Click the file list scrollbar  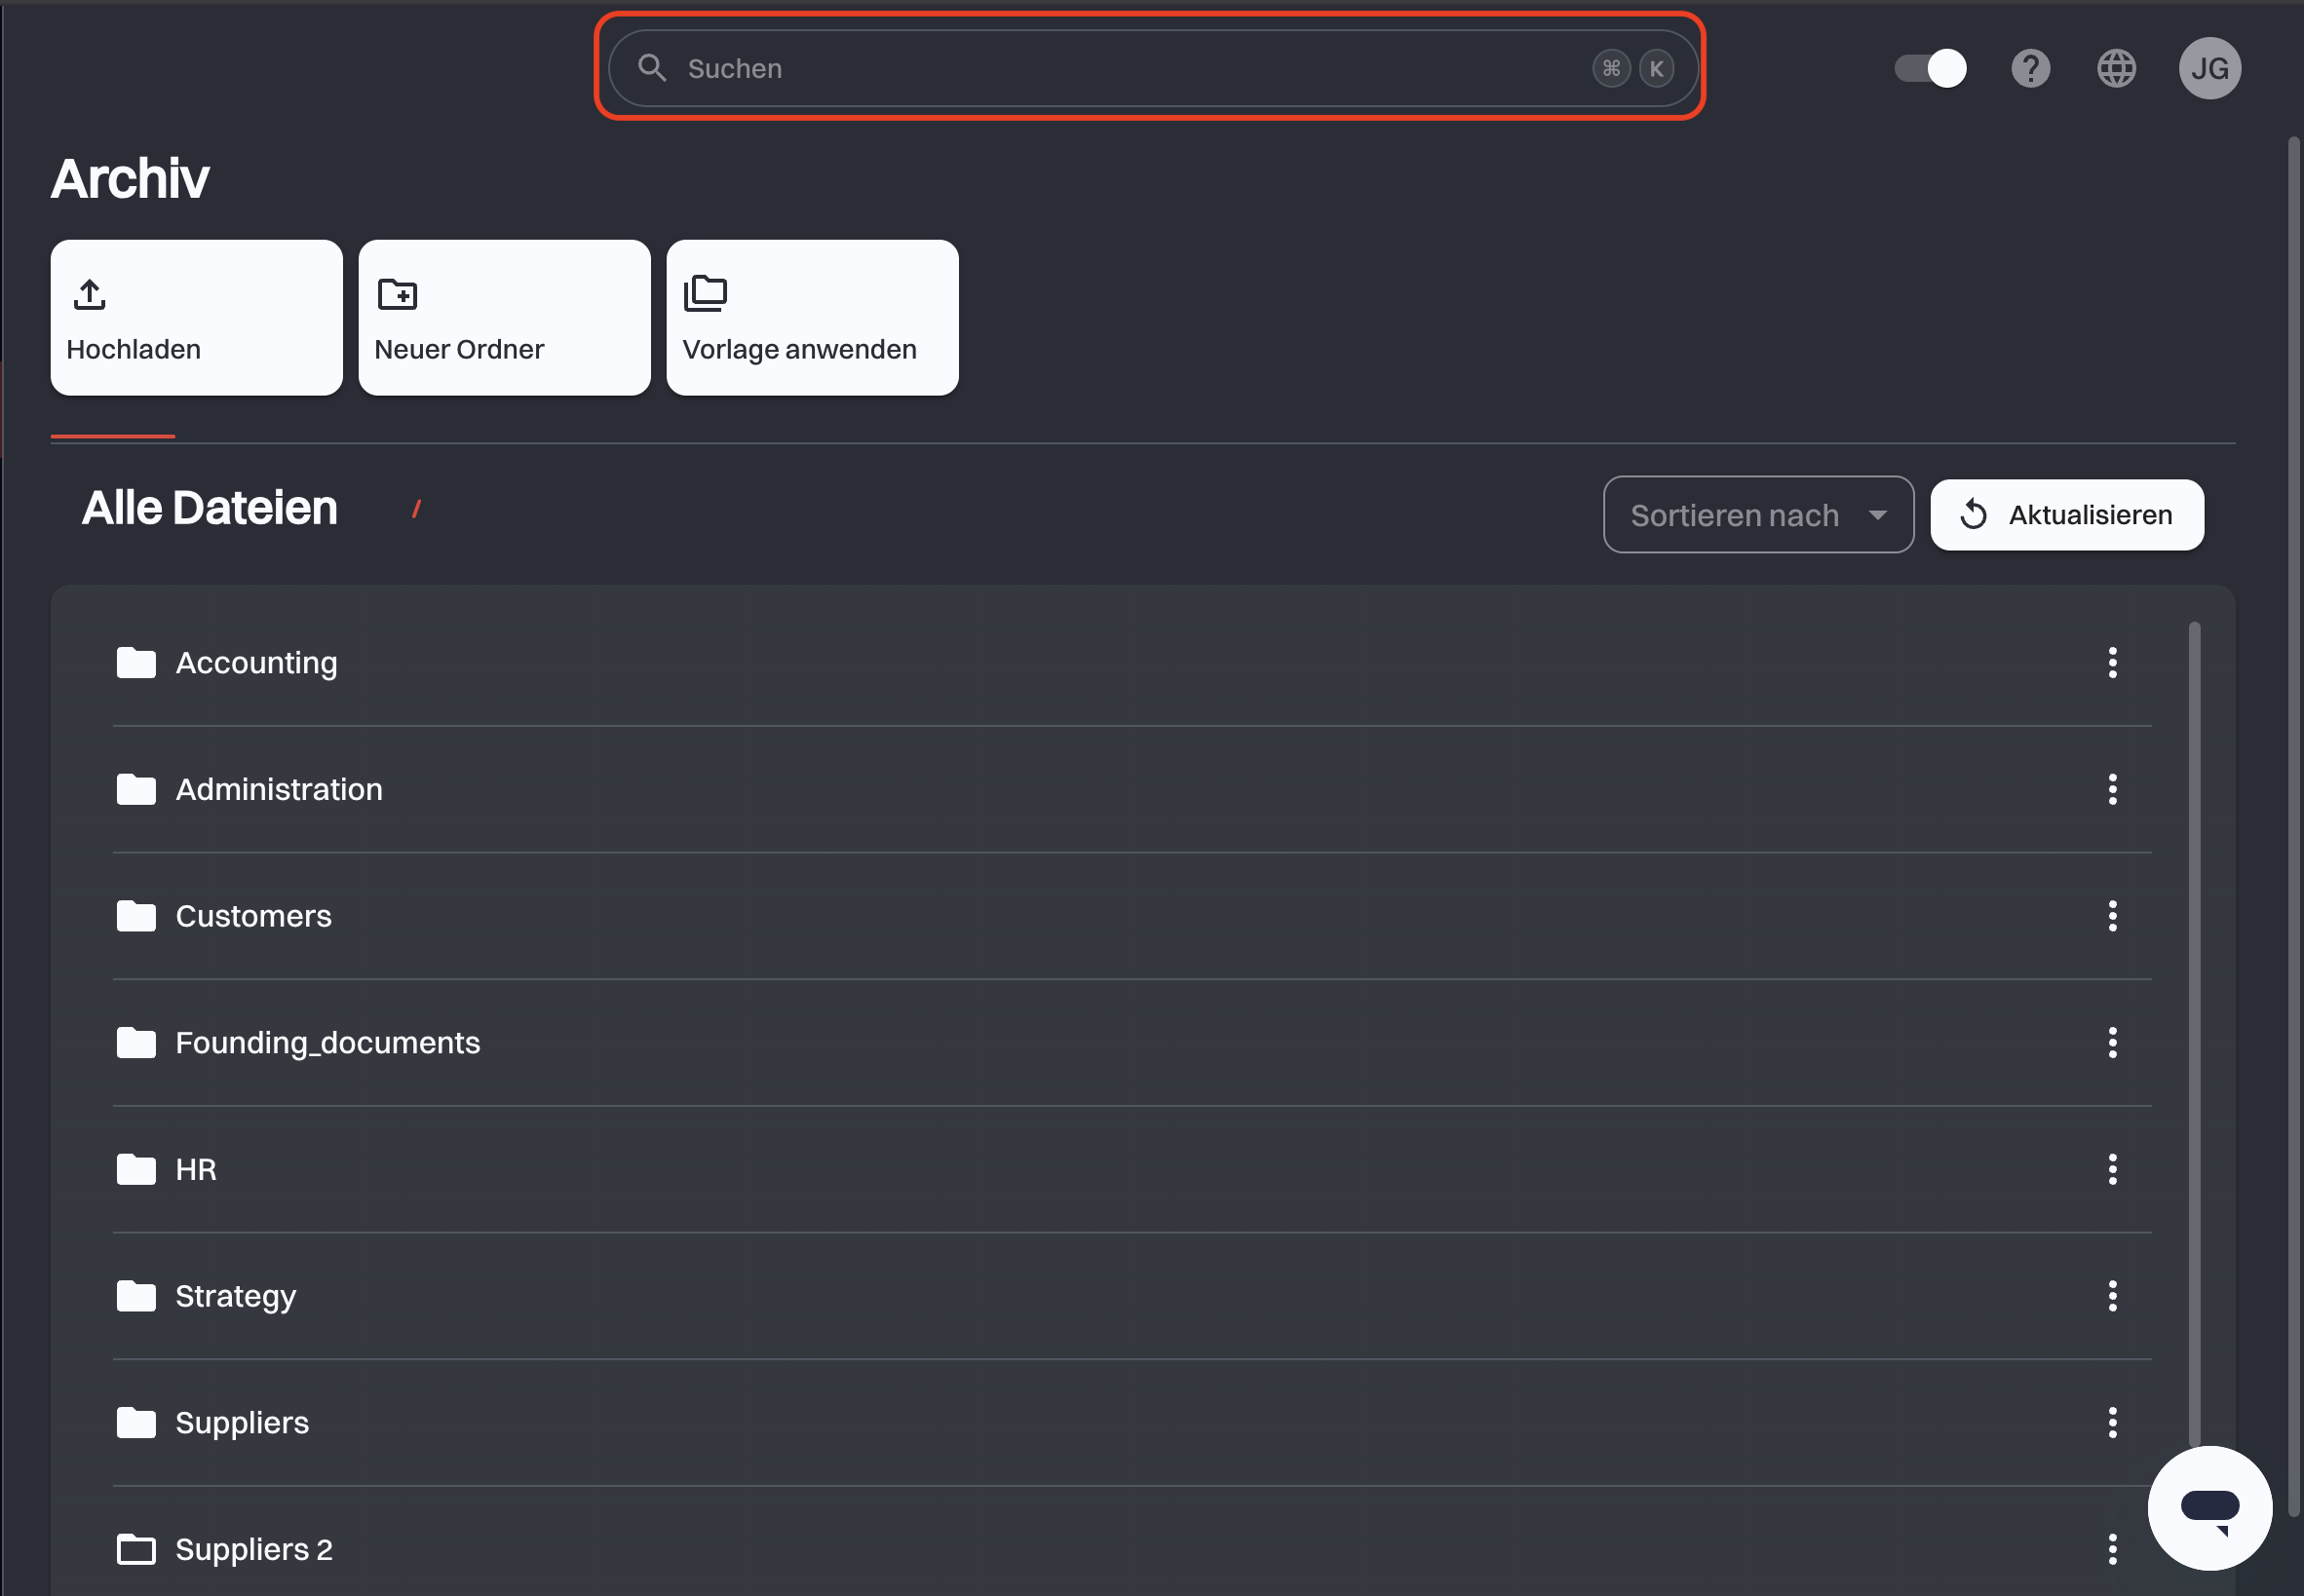2195,1033
